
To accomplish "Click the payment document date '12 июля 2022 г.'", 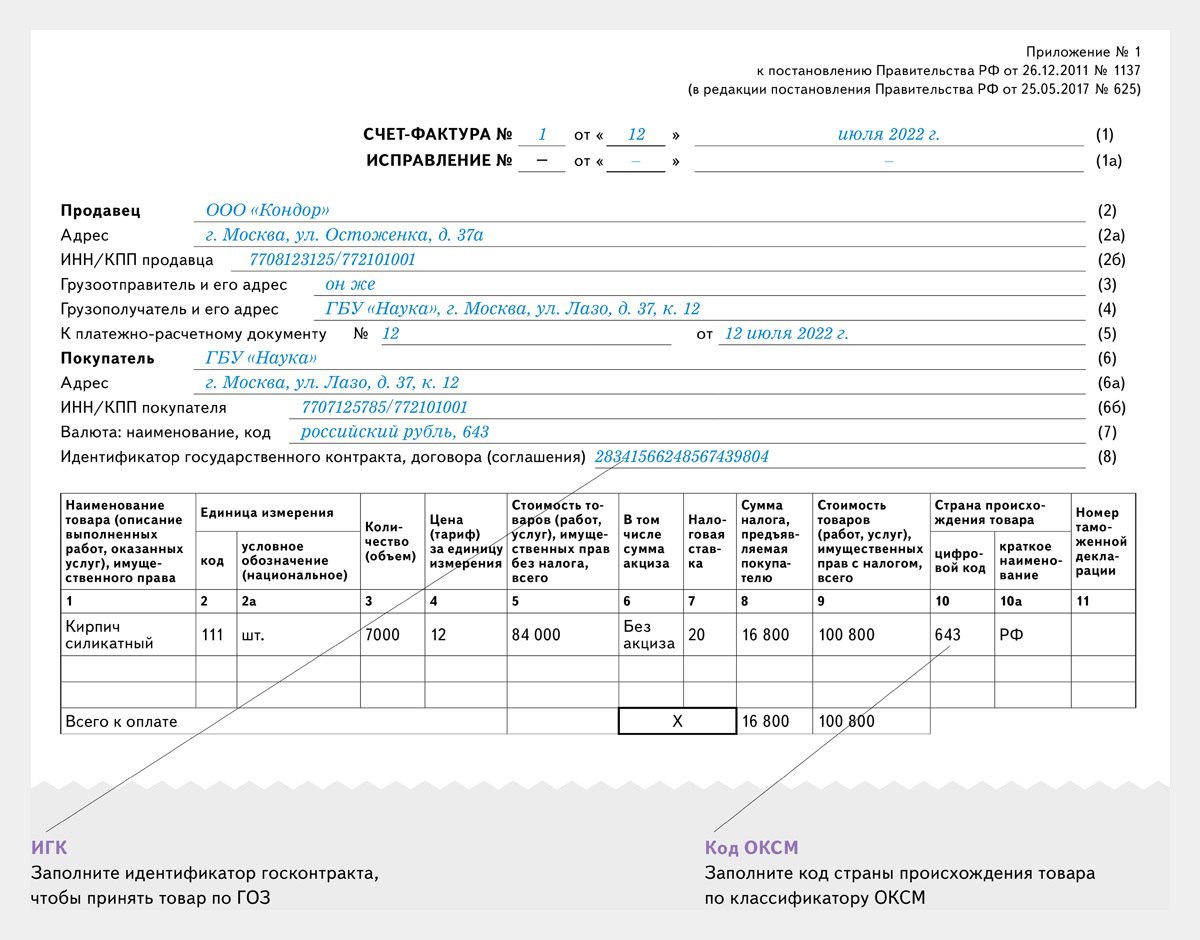I will click(x=786, y=334).
